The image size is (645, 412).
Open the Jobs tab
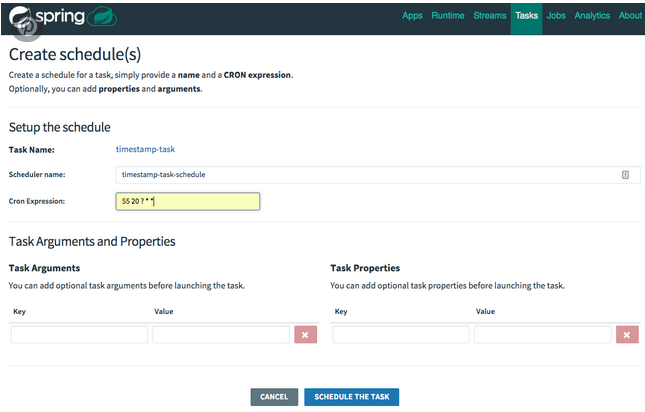pyautogui.click(x=557, y=16)
